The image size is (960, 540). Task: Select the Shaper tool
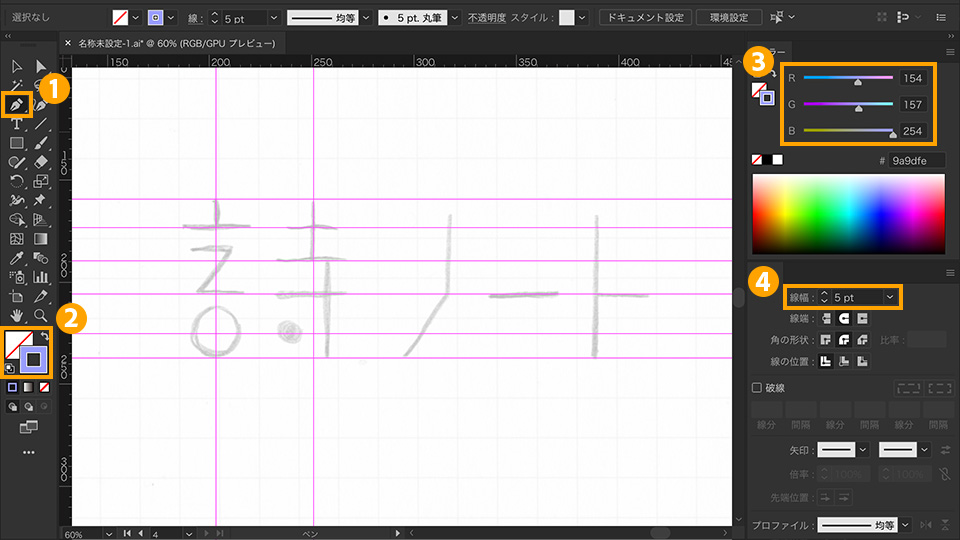tap(17, 162)
